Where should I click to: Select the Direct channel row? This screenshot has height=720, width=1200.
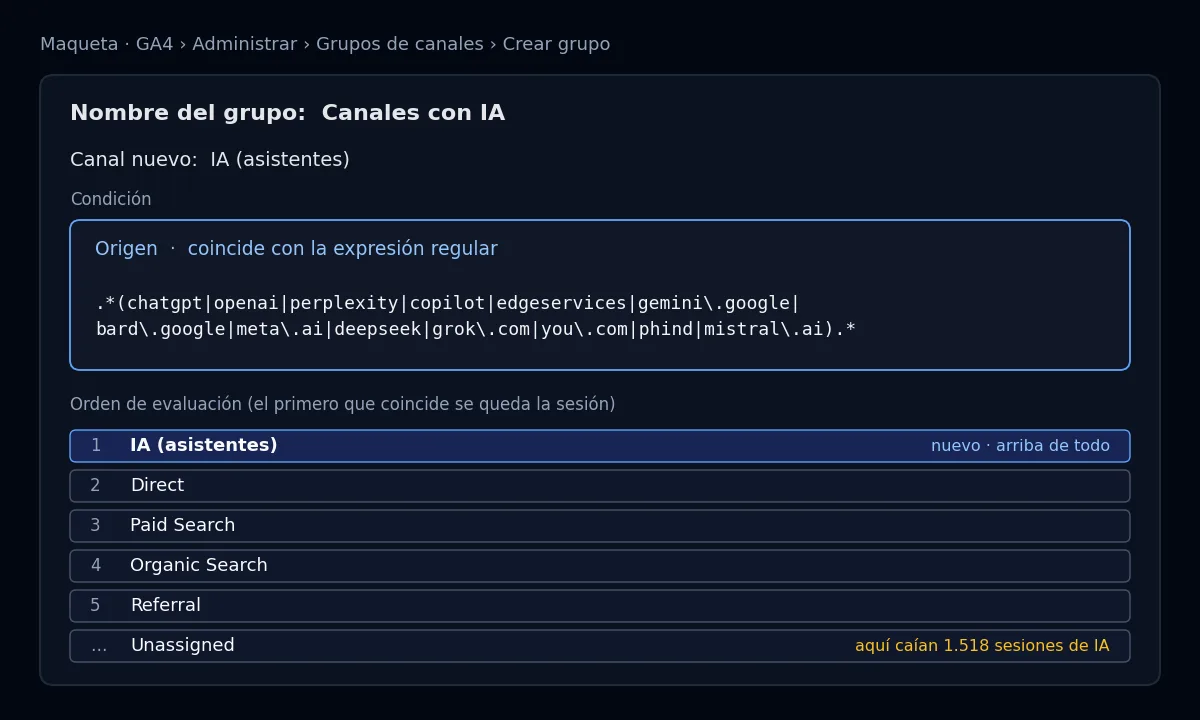(x=600, y=486)
